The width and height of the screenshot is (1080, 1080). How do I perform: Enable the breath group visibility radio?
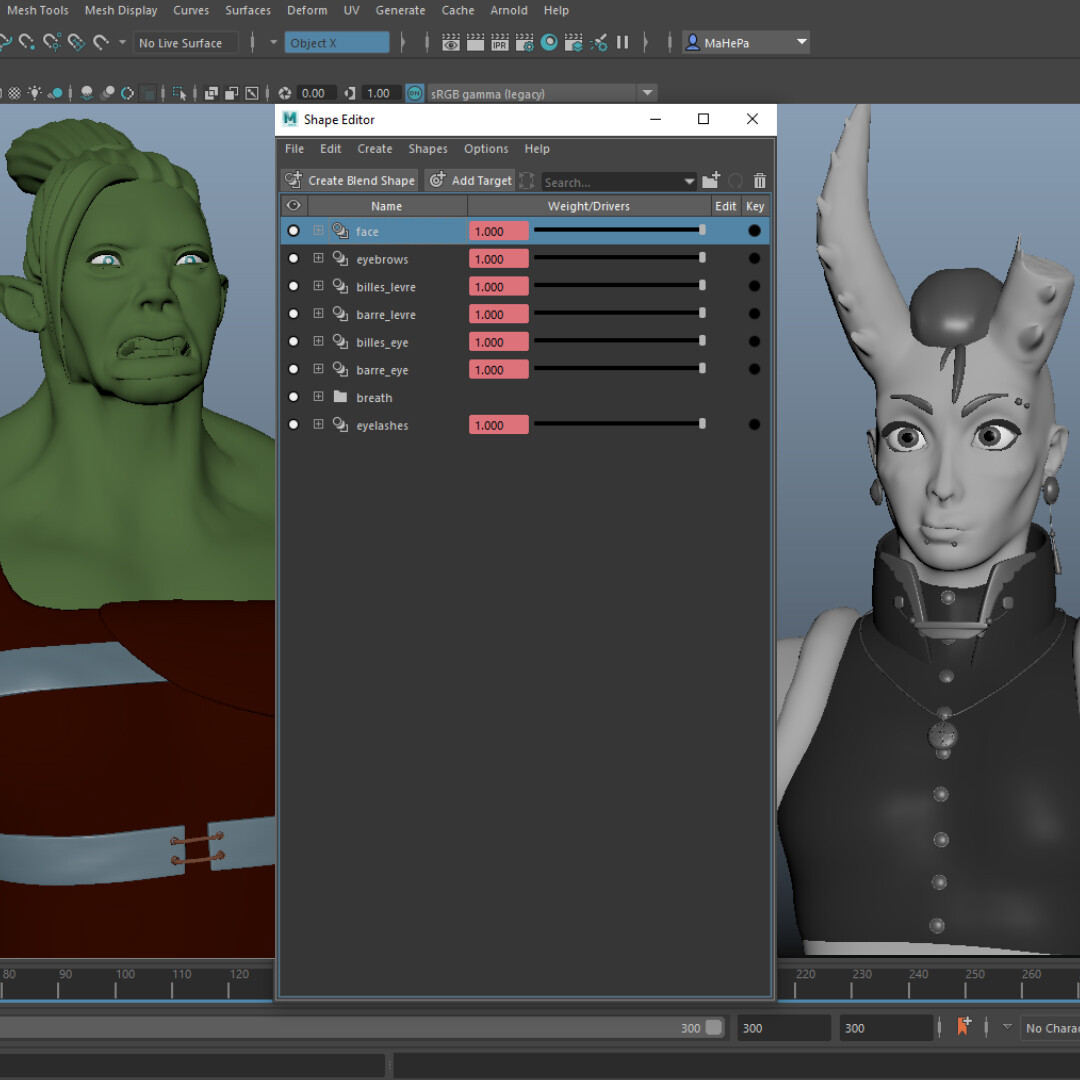293,397
